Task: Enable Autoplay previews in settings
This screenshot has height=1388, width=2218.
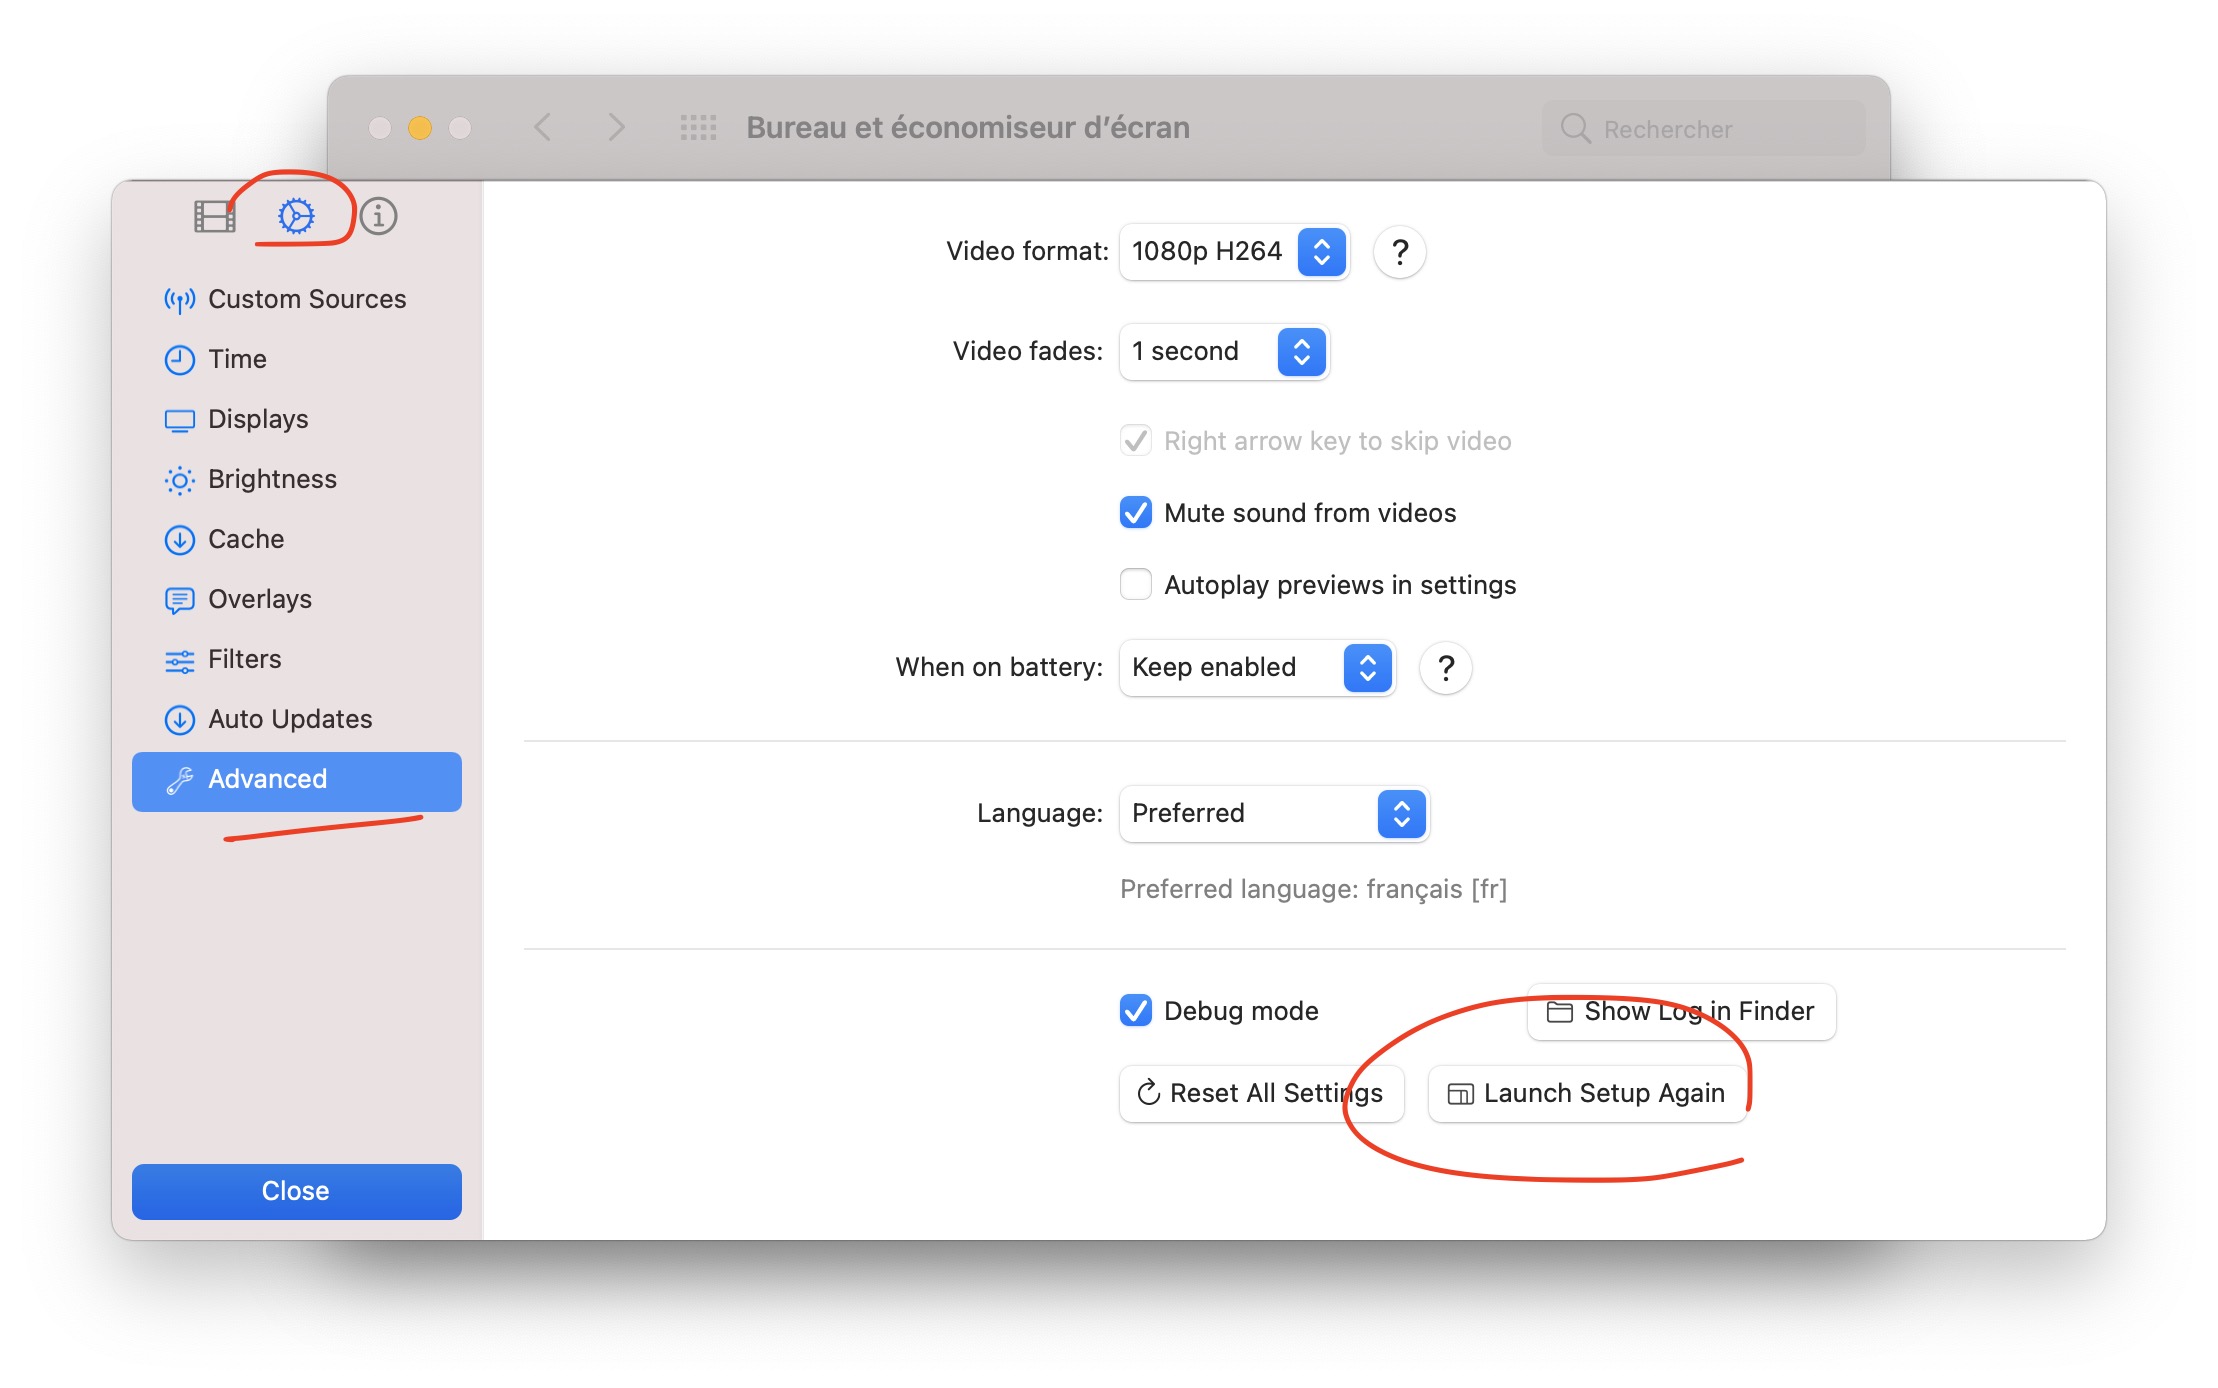Action: pyautogui.click(x=1136, y=585)
